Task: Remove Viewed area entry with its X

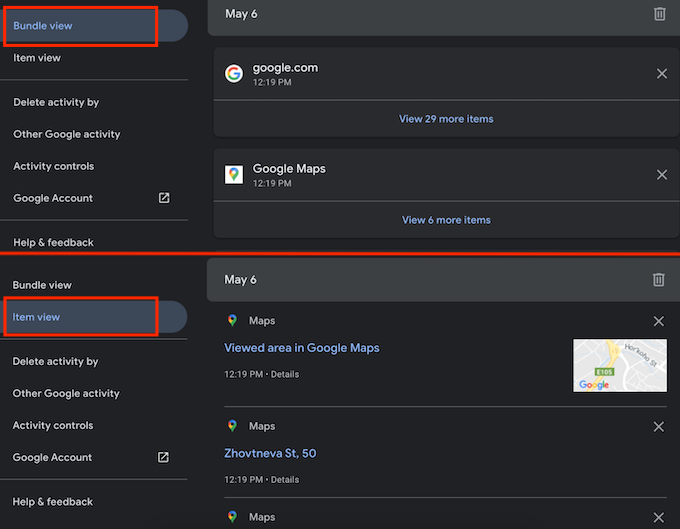Action: pyautogui.click(x=658, y=321)
